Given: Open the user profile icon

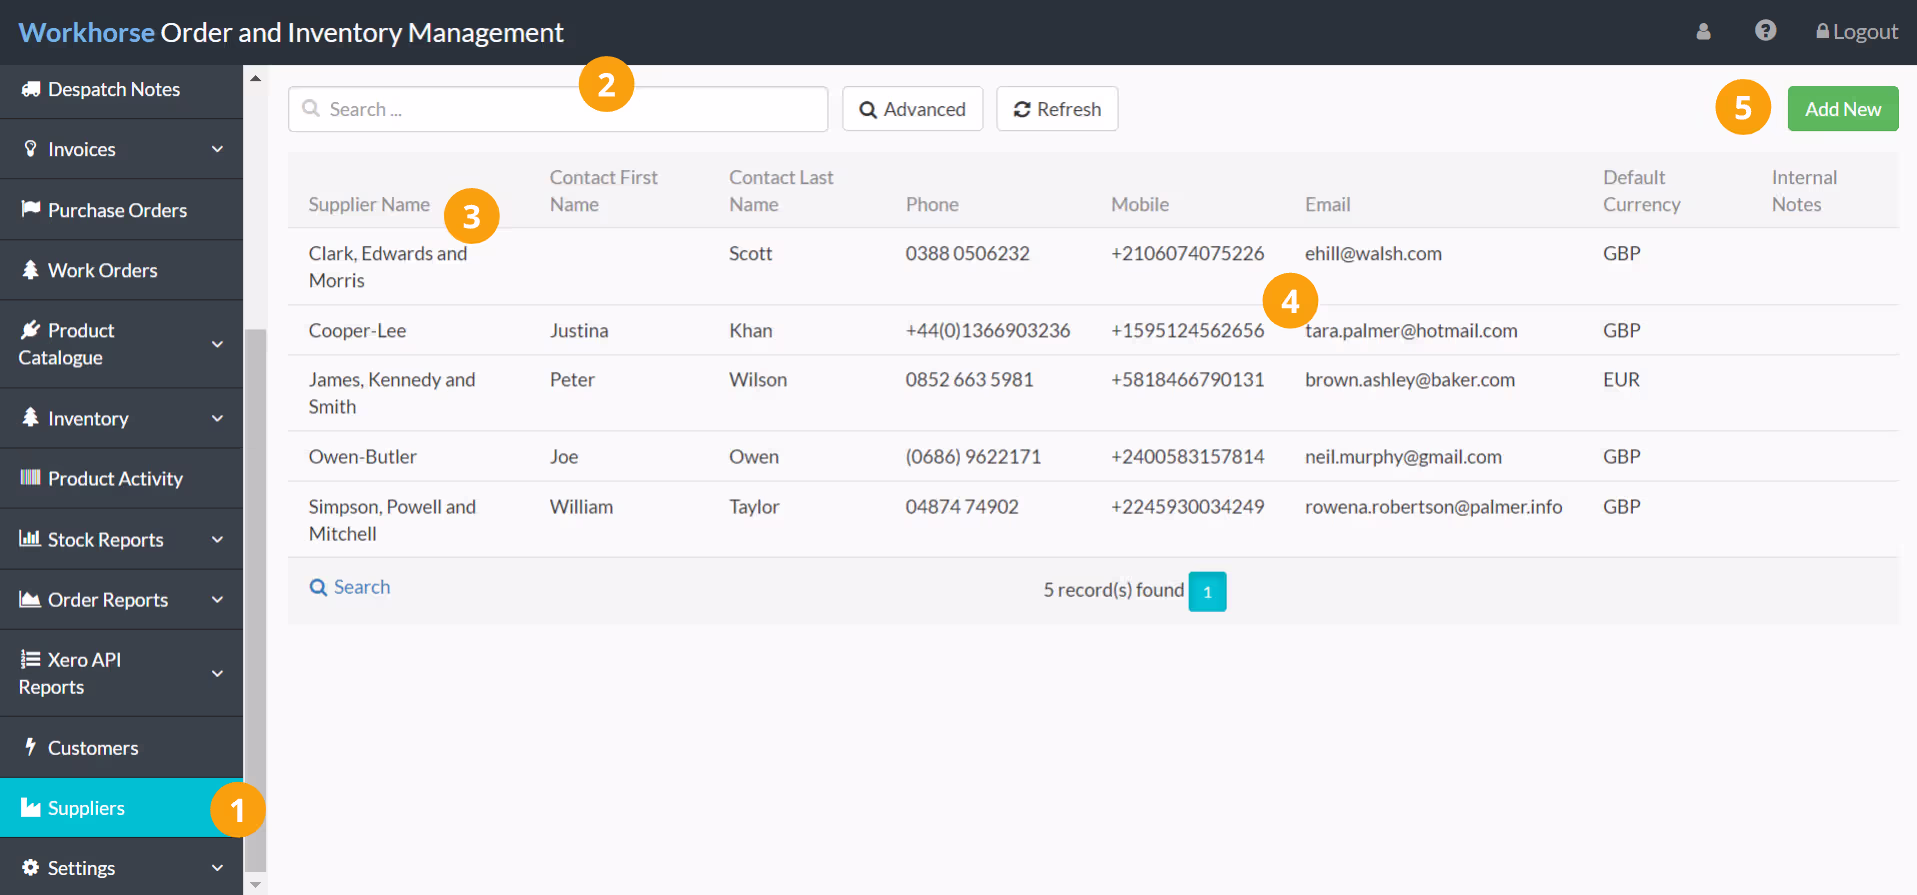Looking at the screenshot, I should point(1704,32).
